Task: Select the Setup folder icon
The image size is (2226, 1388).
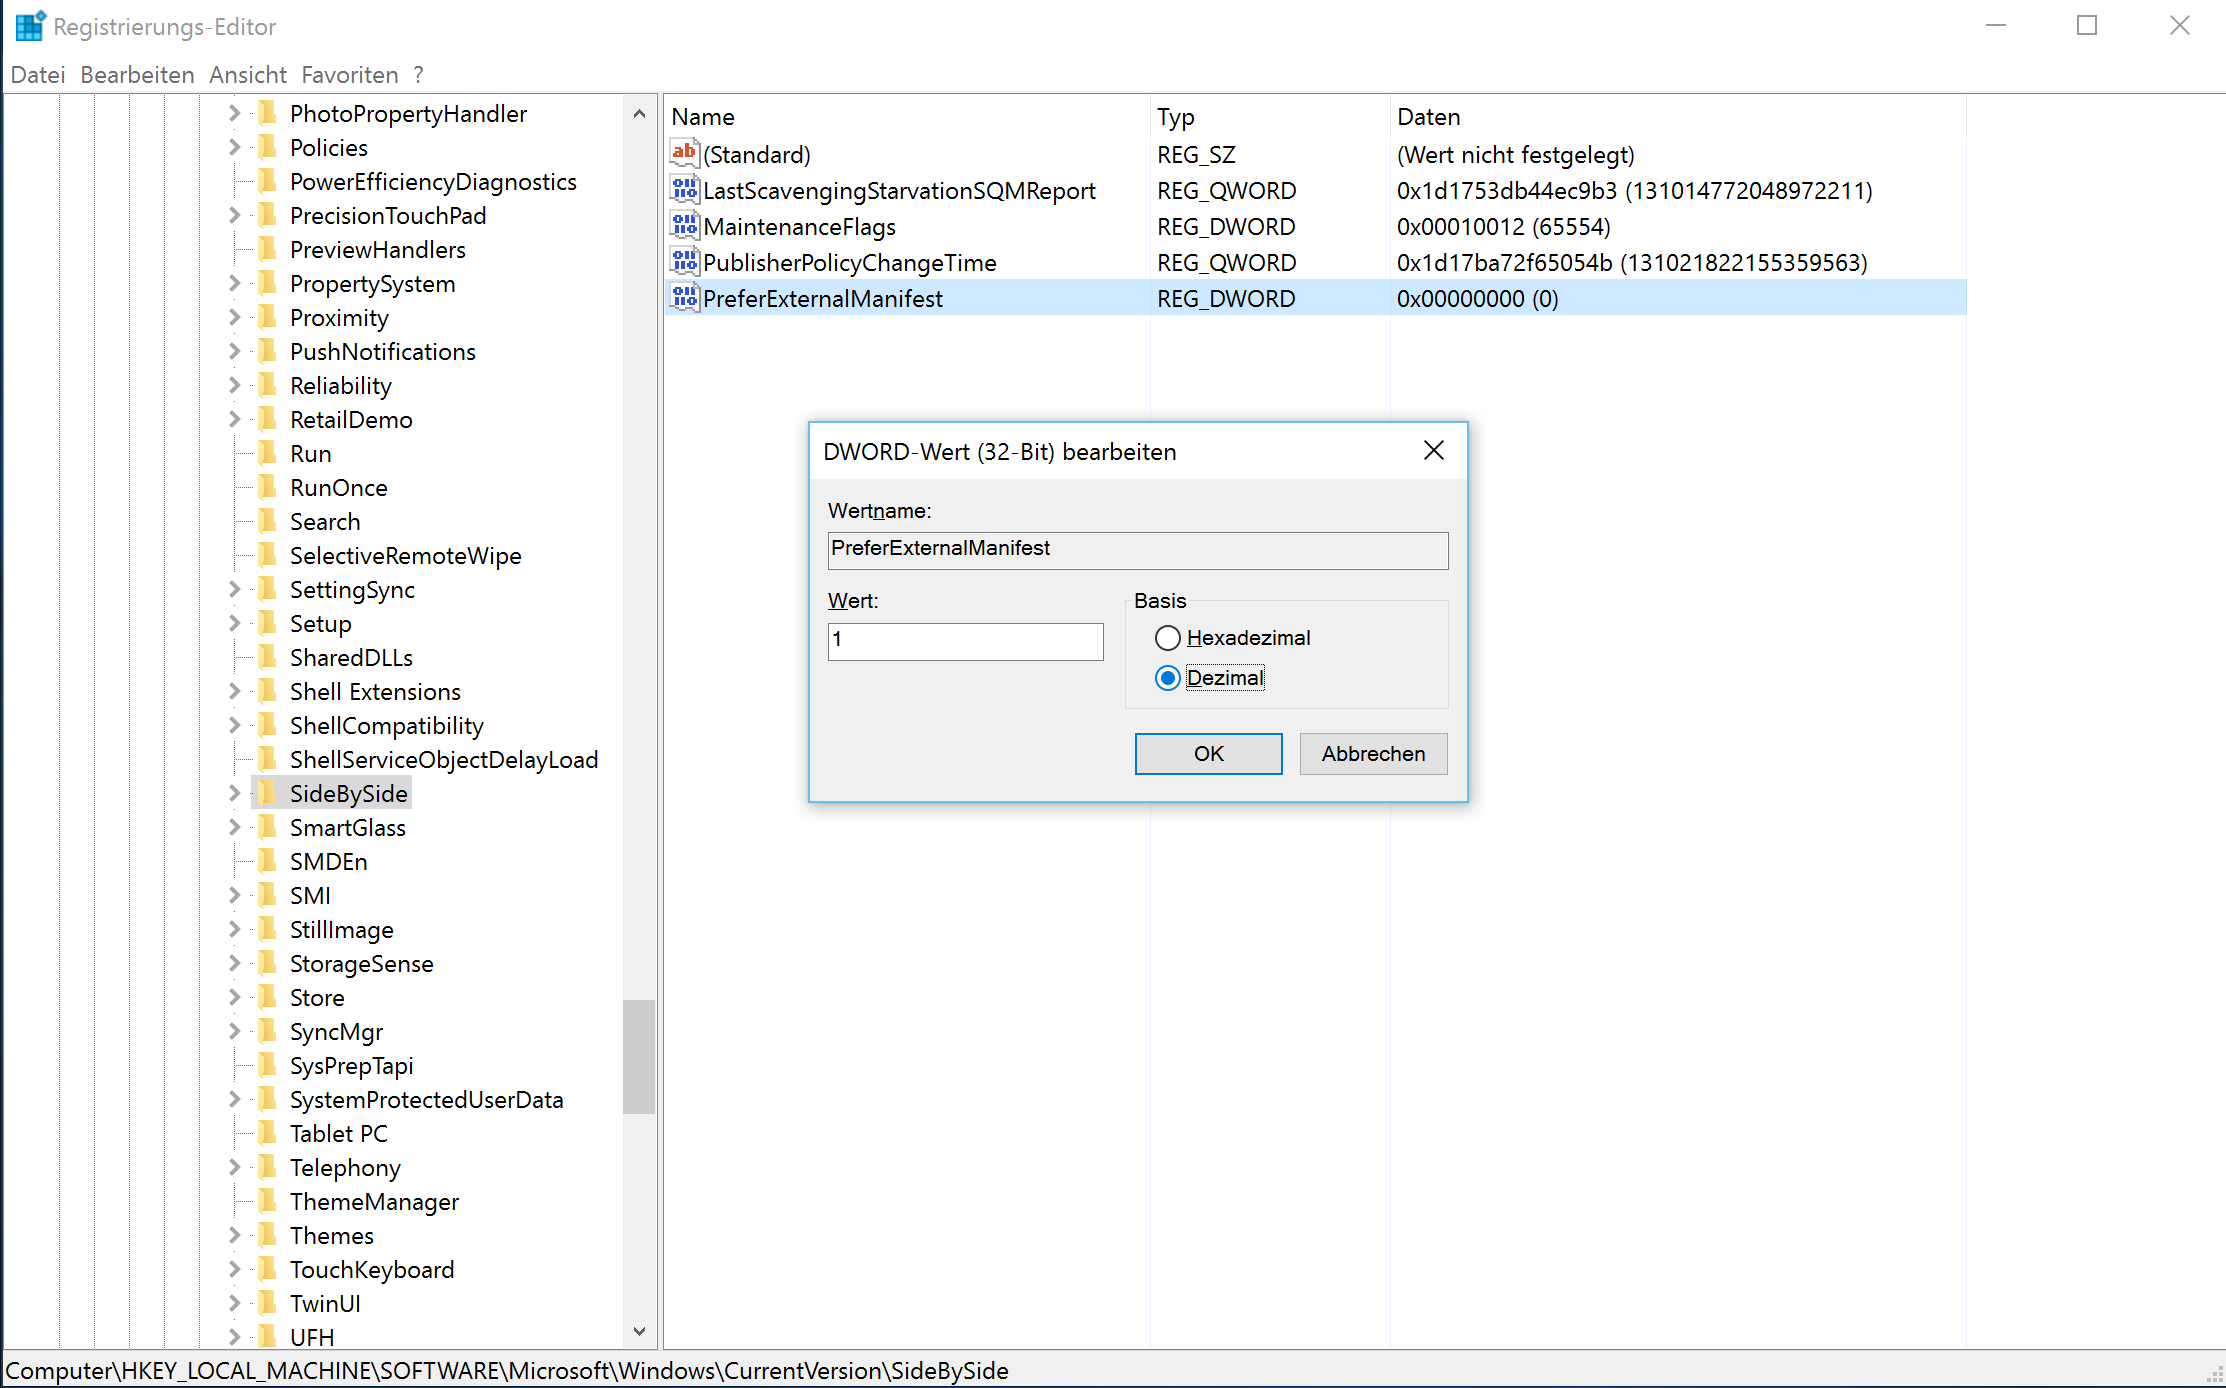Action: tap(267, 623)
